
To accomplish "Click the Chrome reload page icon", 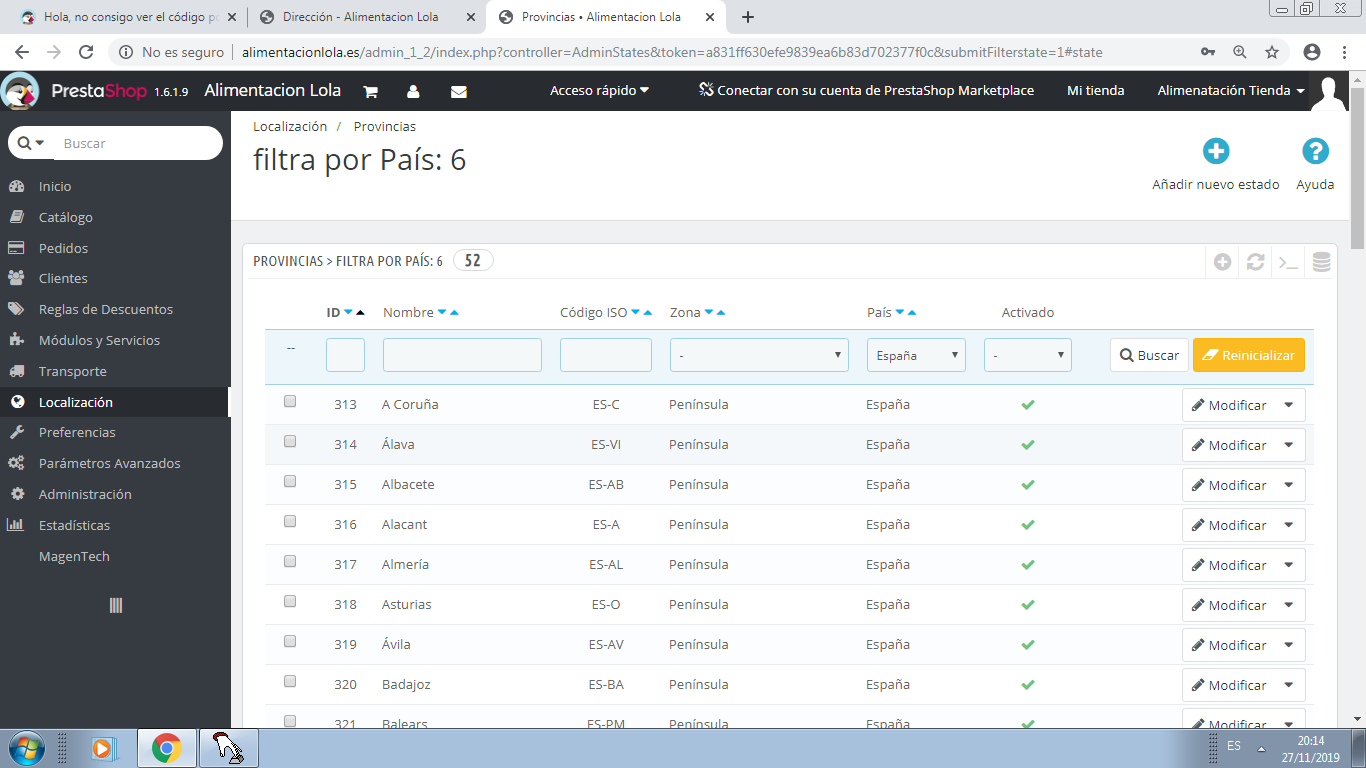I will point(86,52).
